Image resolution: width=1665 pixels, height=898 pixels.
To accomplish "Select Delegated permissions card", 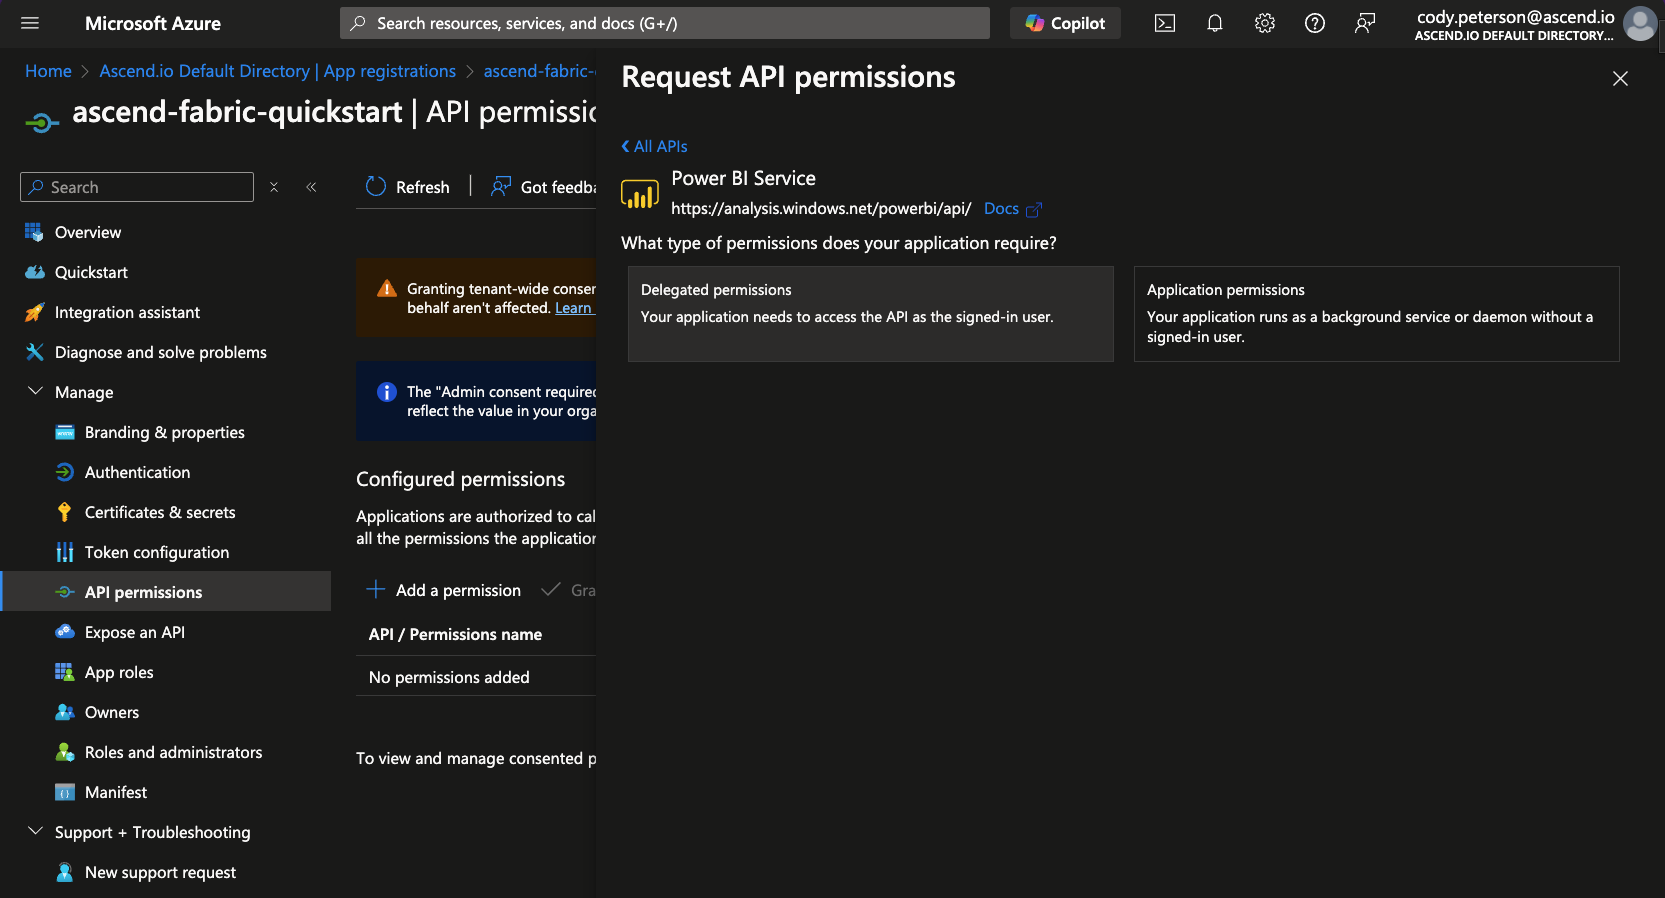I will pos(871,314).
